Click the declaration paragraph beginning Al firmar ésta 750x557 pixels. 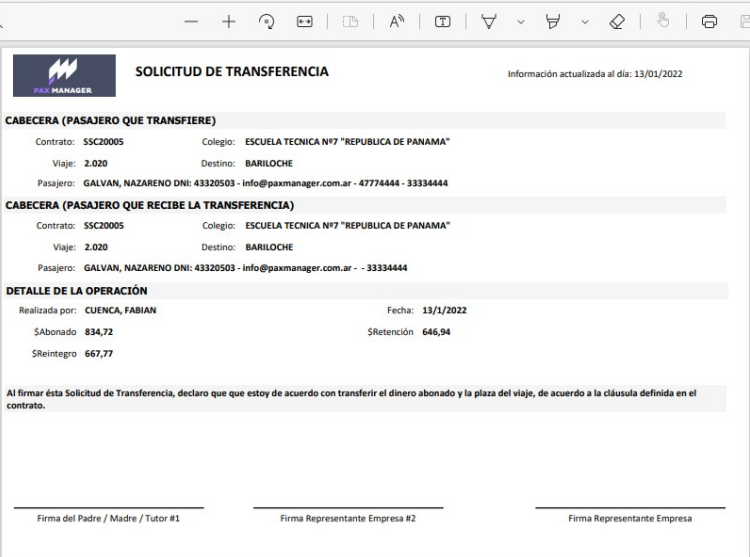click(352, 399)
